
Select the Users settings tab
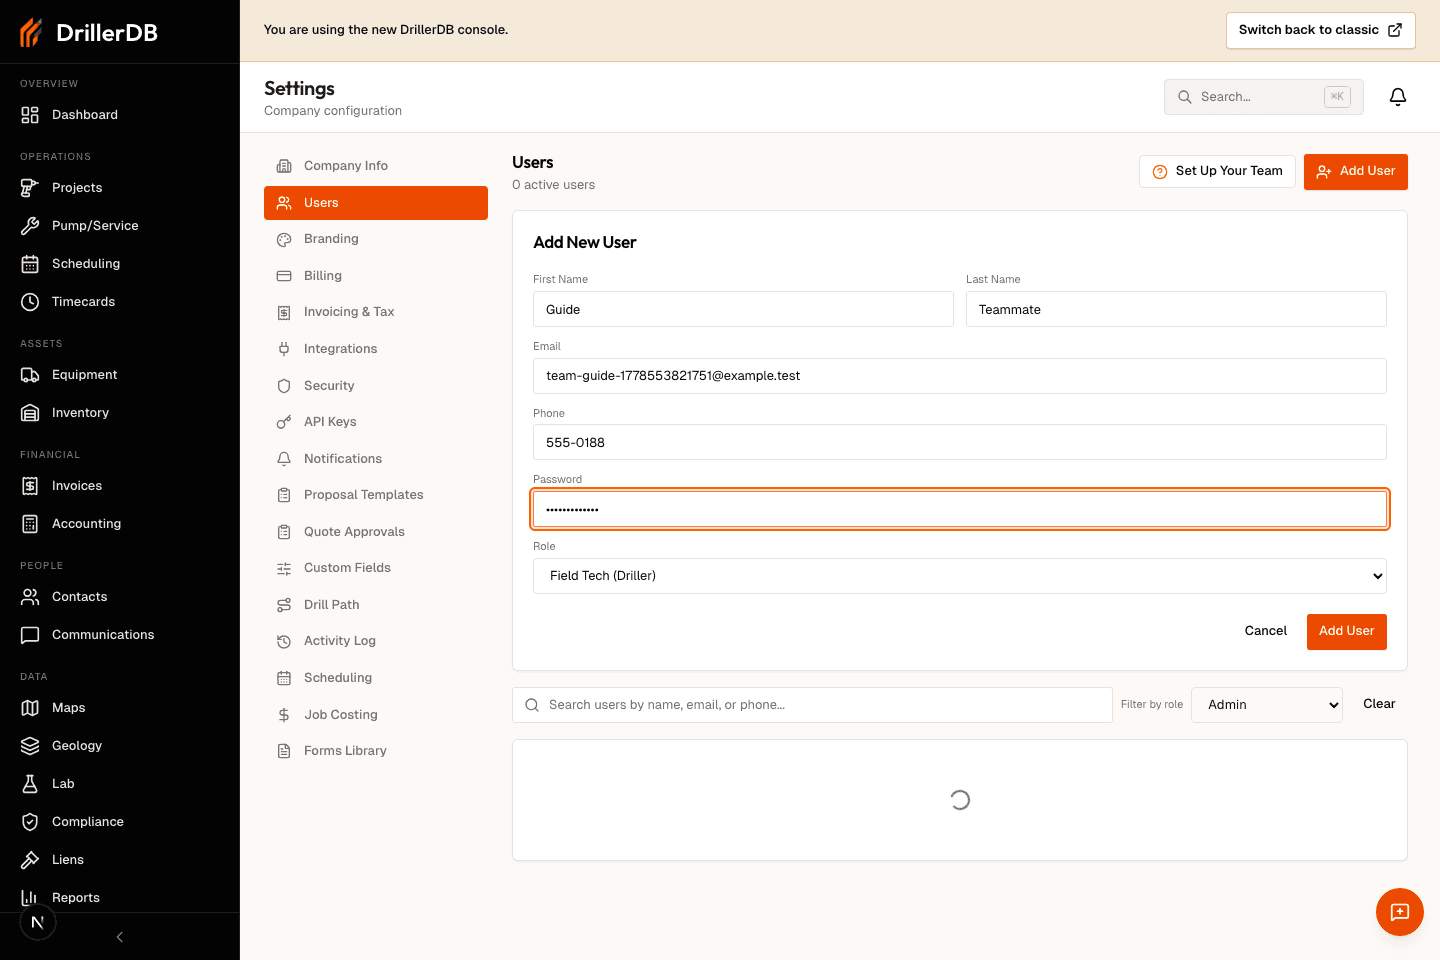tap(376, 203)
